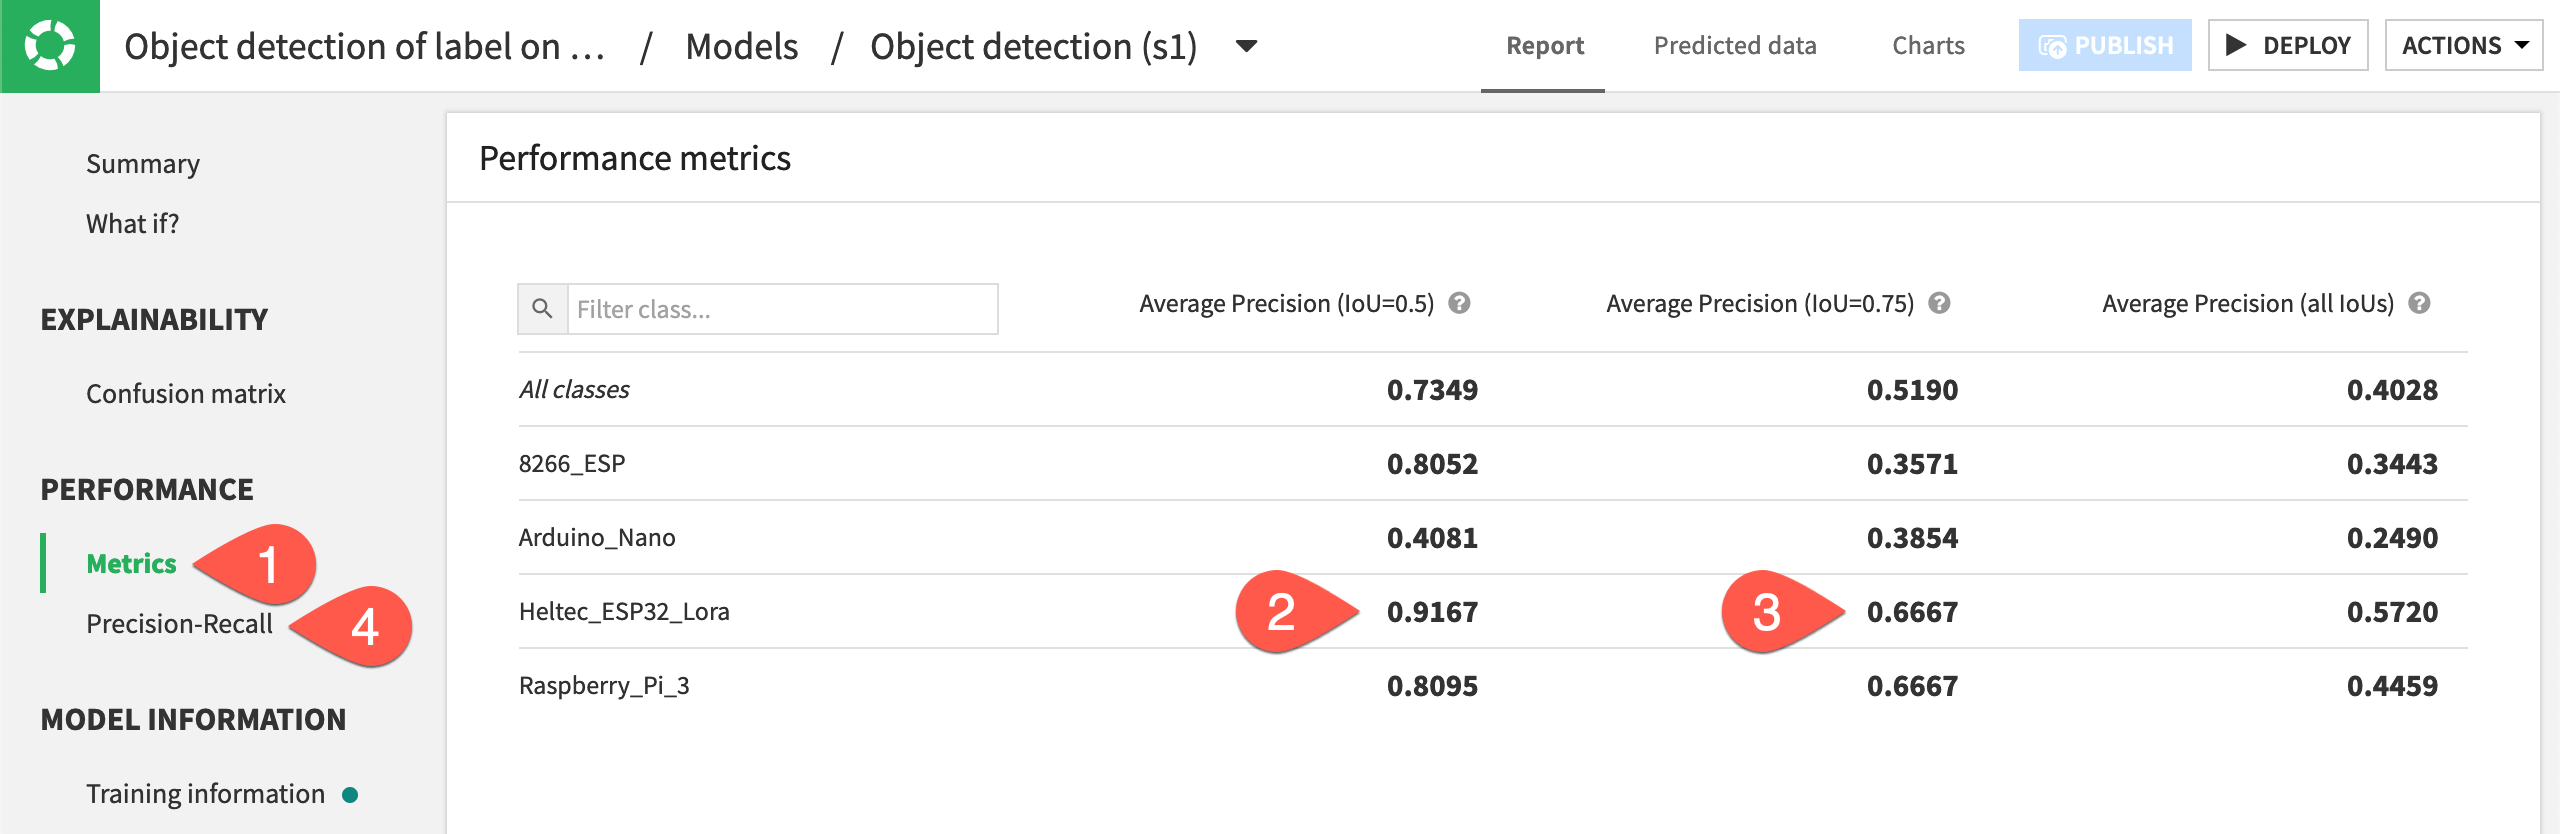Click the Object detection (s1) breadcrumb title
Viewport: 2560px width, 834px height.
click(1034, 47)
